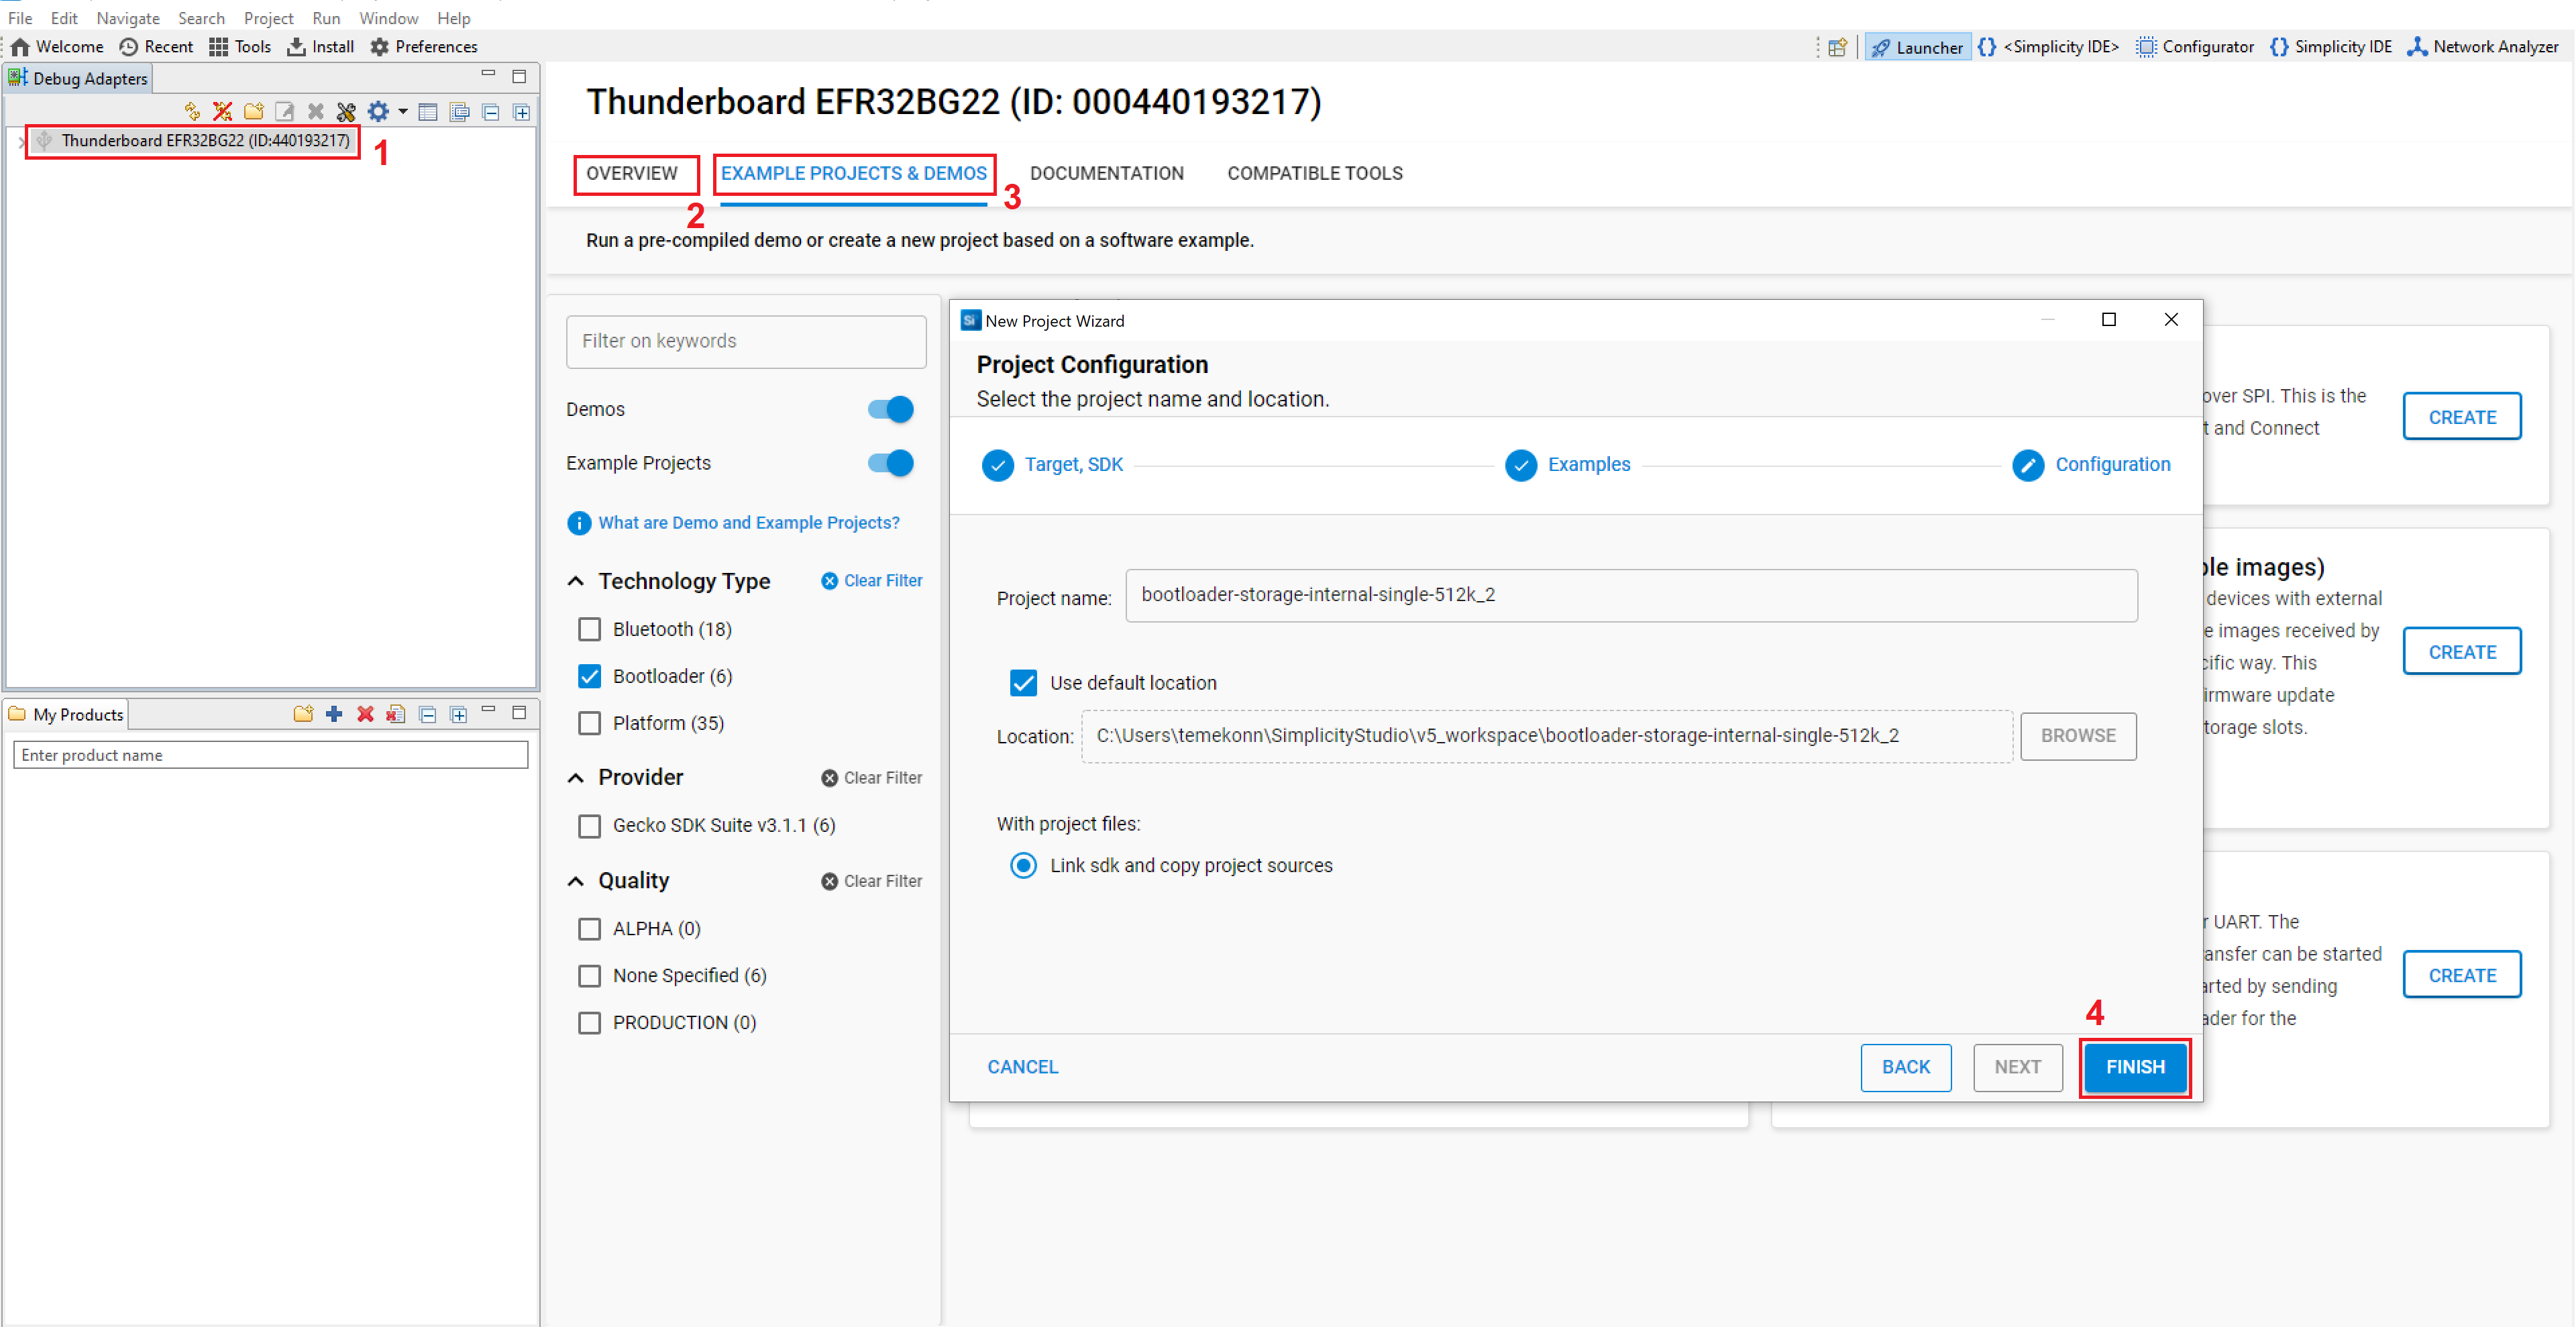Collapse all items in Debug Adapters view
Image resolution: width=2576 pixels, height=1327 pixels.
click(x=491, y=111)
